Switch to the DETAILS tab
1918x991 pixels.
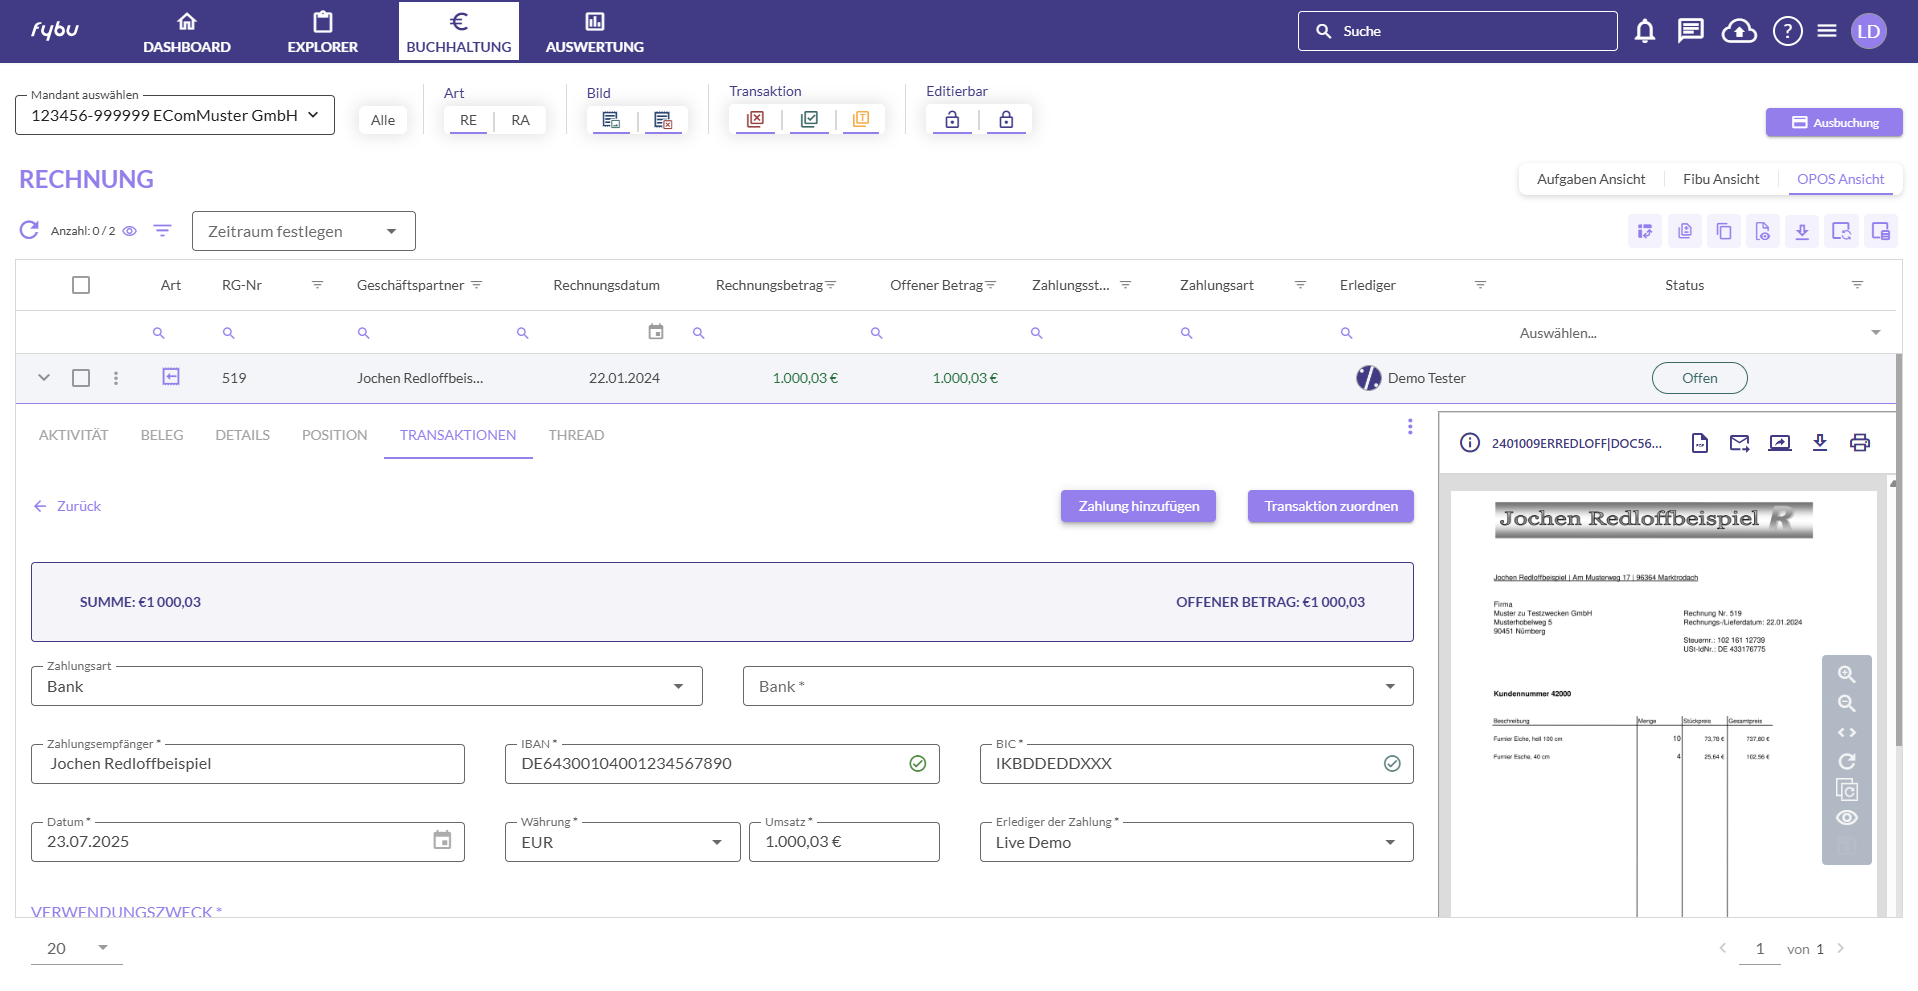tap(242, 435)
